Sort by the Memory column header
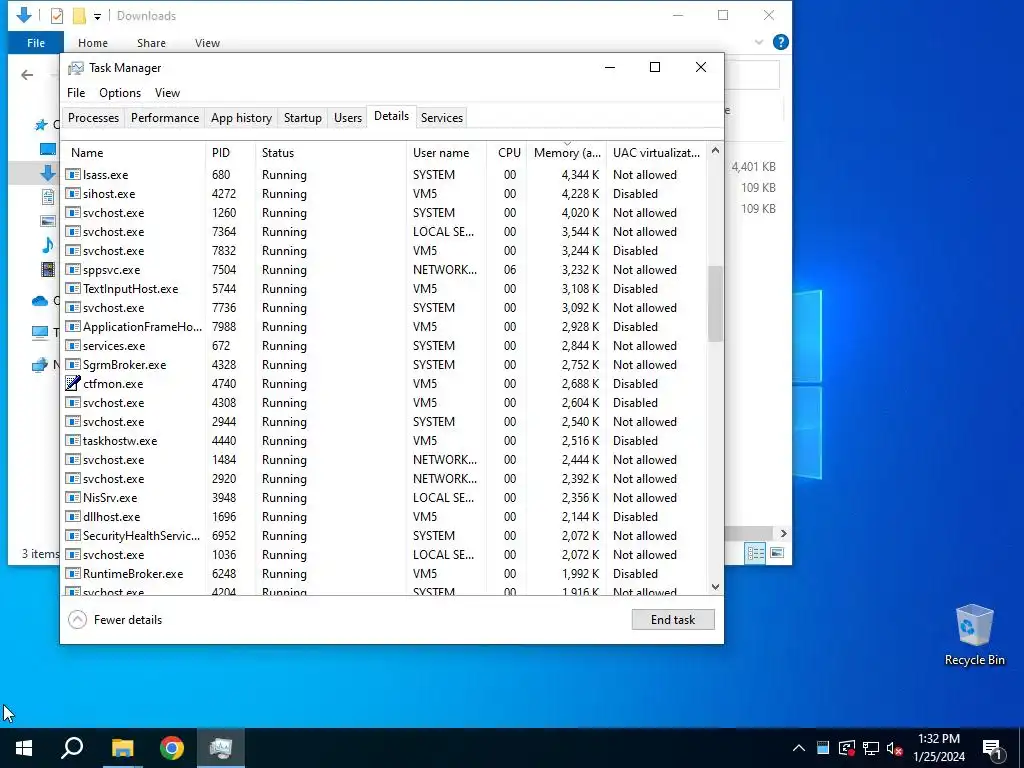The image size is (1024, 768). 566,153
